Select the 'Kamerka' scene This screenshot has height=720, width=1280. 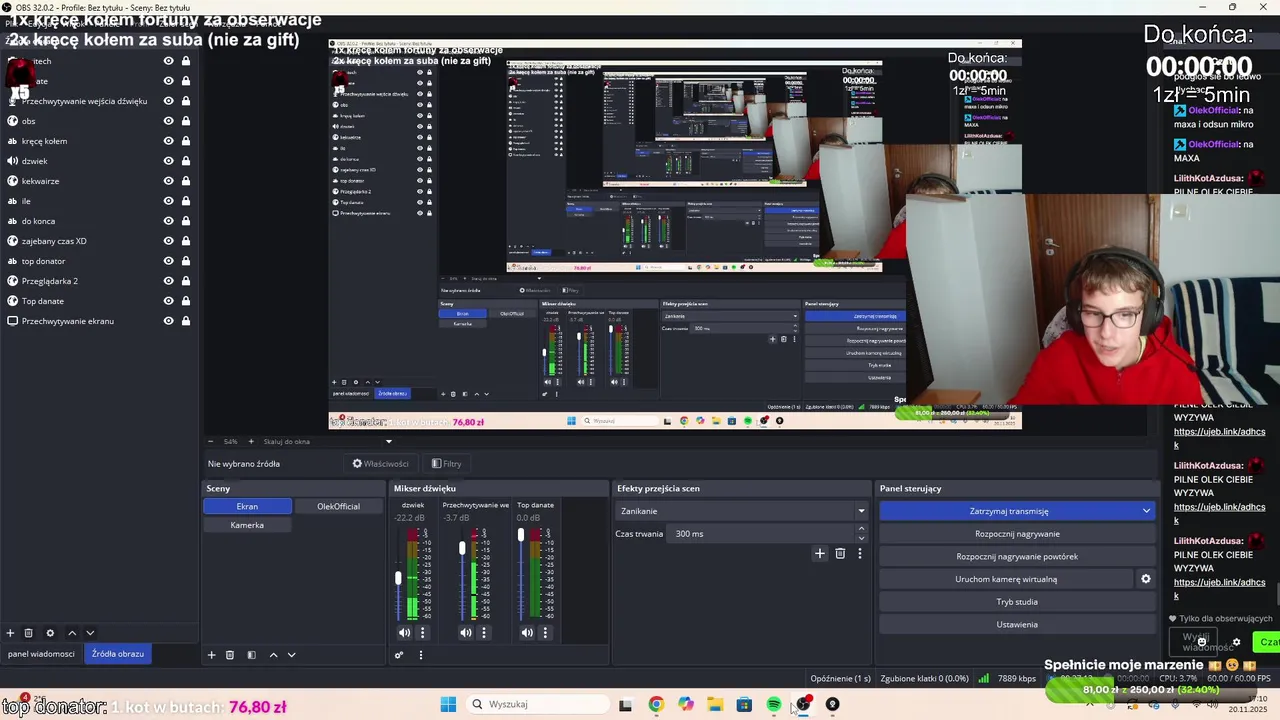pyautogui.click(x=247, y=525)
